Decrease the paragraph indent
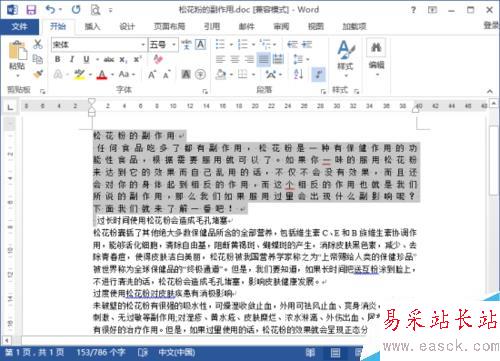The image size is (500, 361). coord(292,44)
